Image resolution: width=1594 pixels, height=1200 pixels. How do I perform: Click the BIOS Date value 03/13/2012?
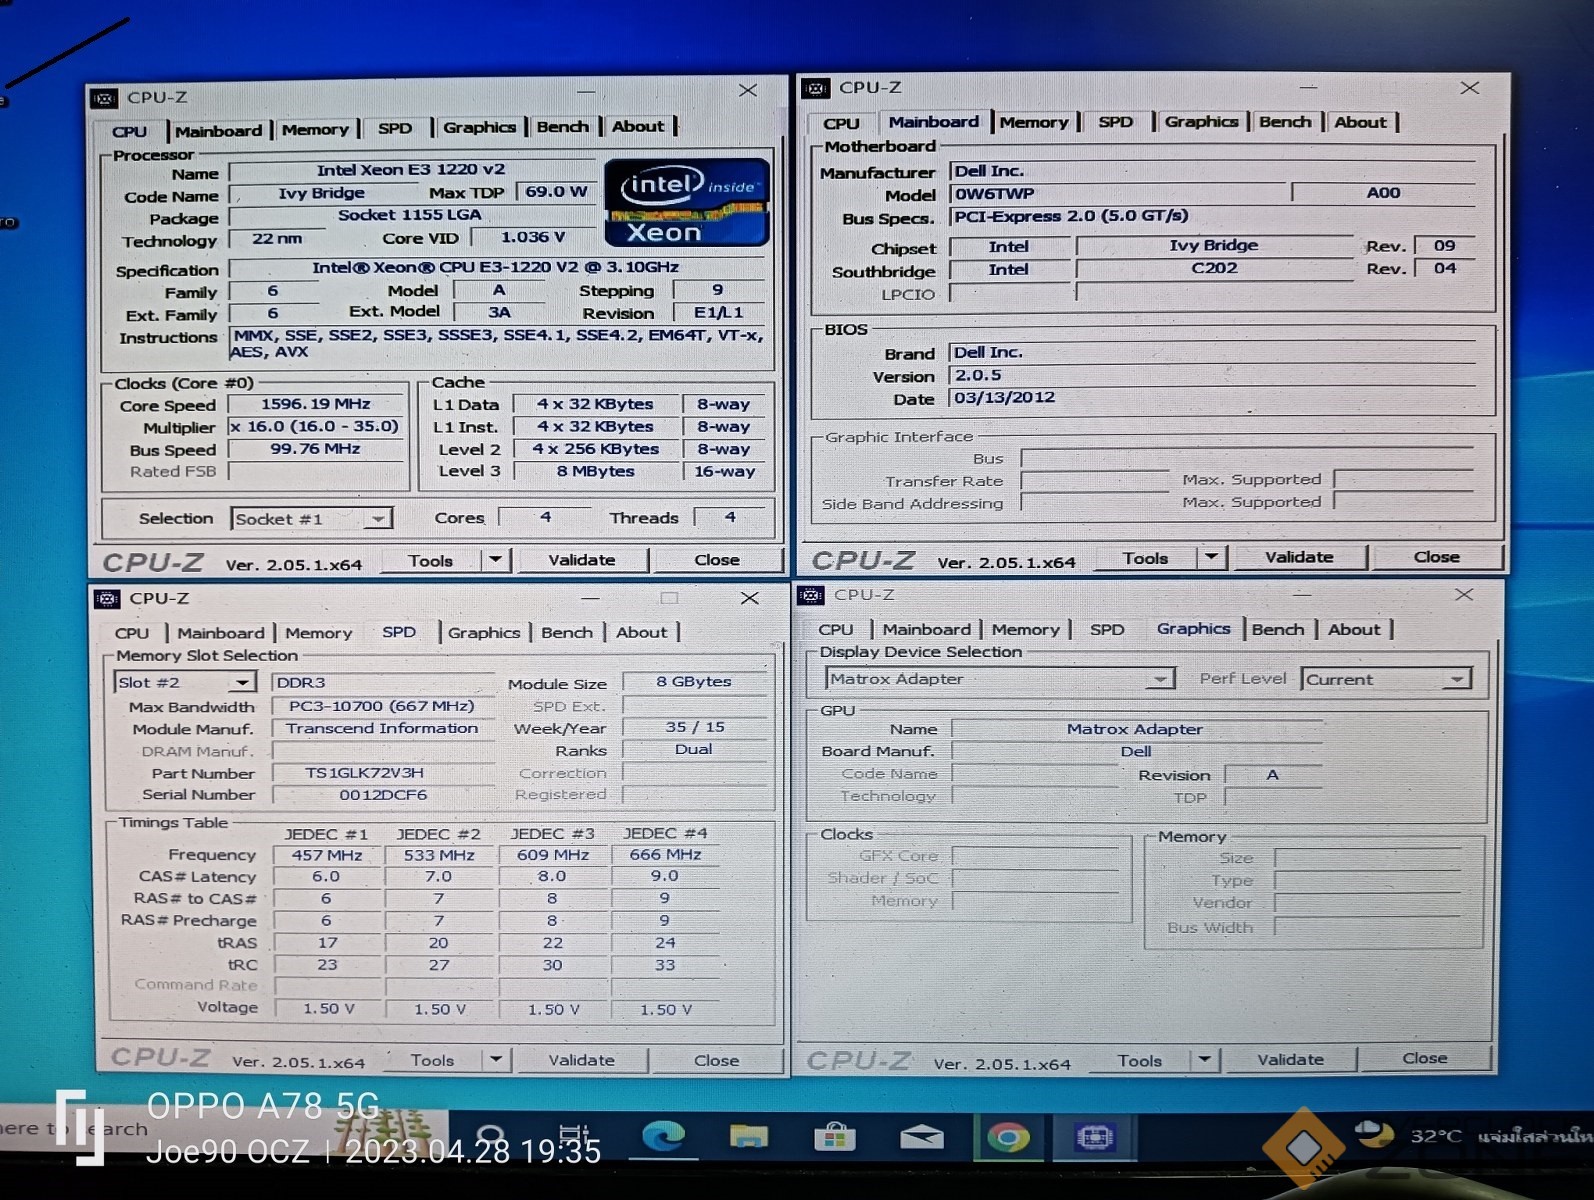(1211, 398)
